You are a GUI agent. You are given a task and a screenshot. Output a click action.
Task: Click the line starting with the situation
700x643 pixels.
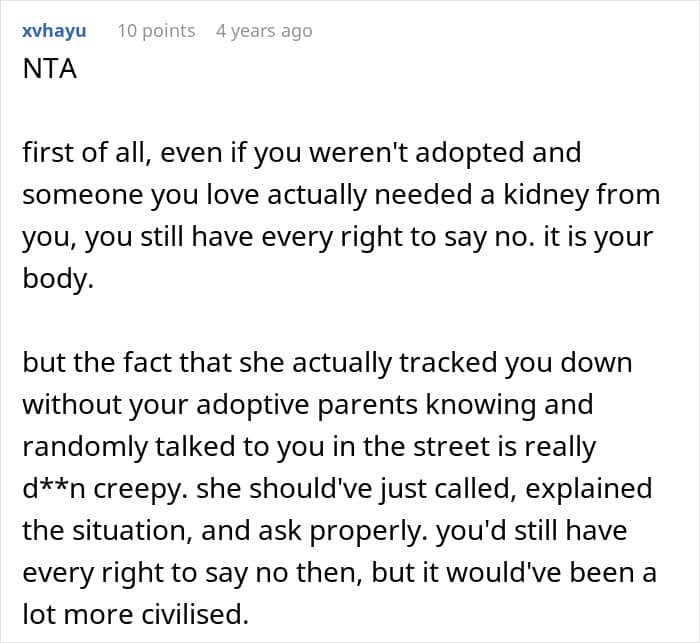324,529
